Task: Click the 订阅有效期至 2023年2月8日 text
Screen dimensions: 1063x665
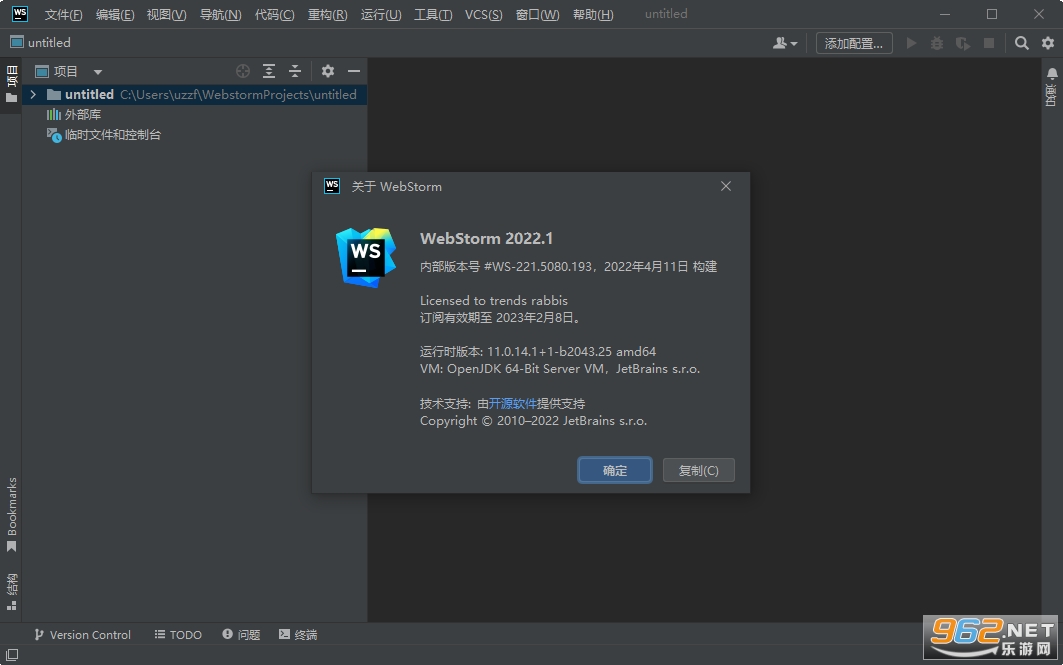Action: click(x=500, y=317)
